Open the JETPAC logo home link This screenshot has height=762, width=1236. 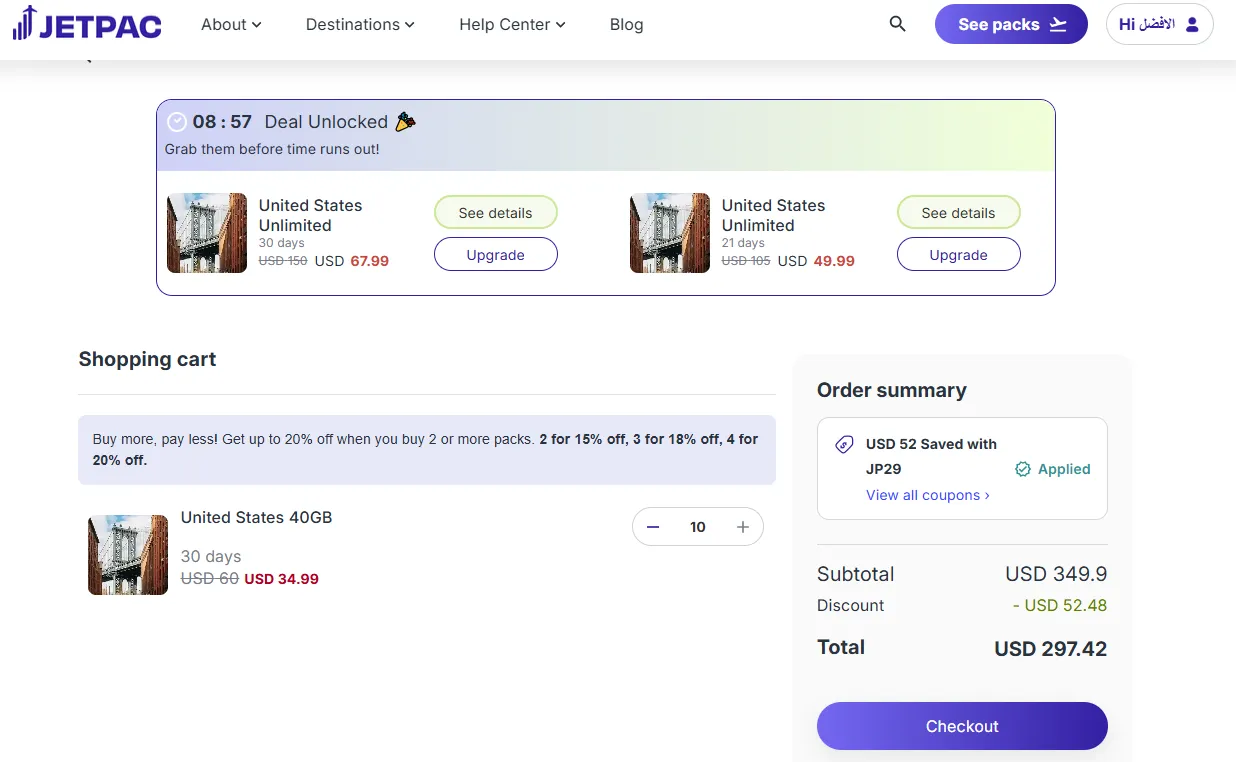tap(87, 24)
